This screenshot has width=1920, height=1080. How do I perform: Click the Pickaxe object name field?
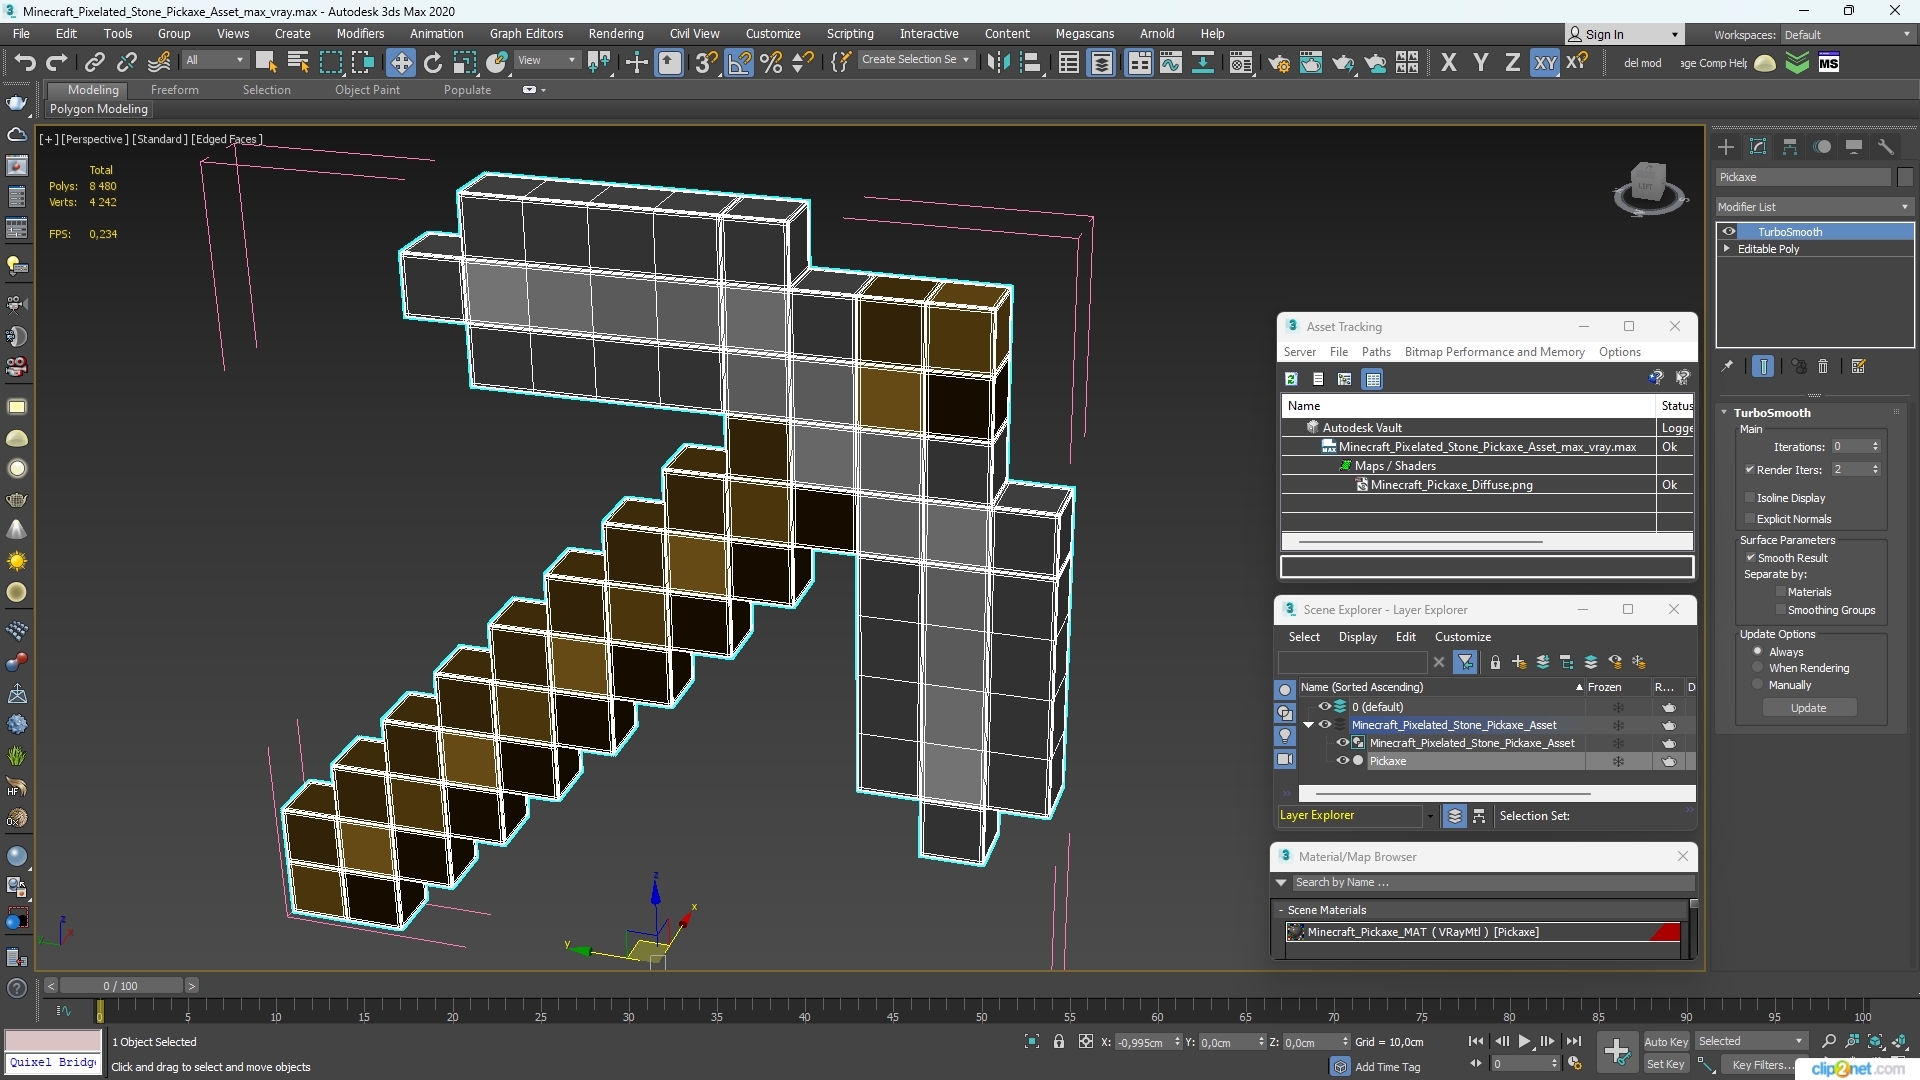1803,177
